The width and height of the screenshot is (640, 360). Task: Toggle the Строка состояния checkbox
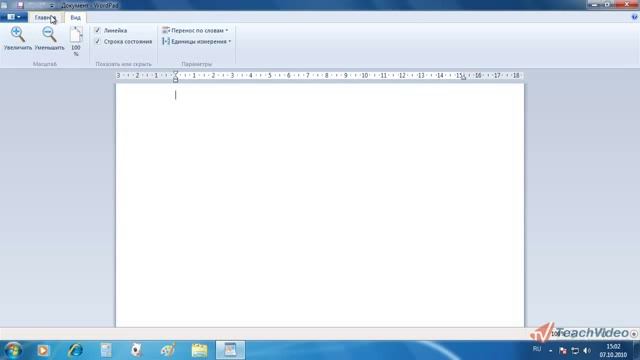coord(98,41)
